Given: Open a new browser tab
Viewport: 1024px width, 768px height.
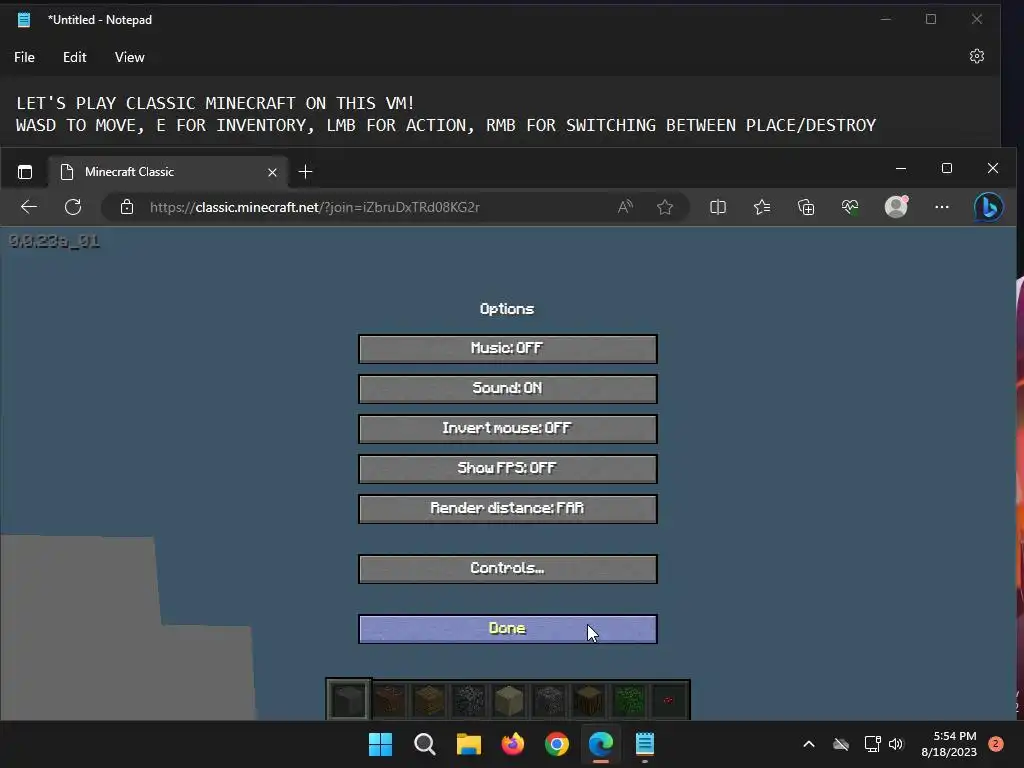Looking at the screenshot, I should coord(305,172).
